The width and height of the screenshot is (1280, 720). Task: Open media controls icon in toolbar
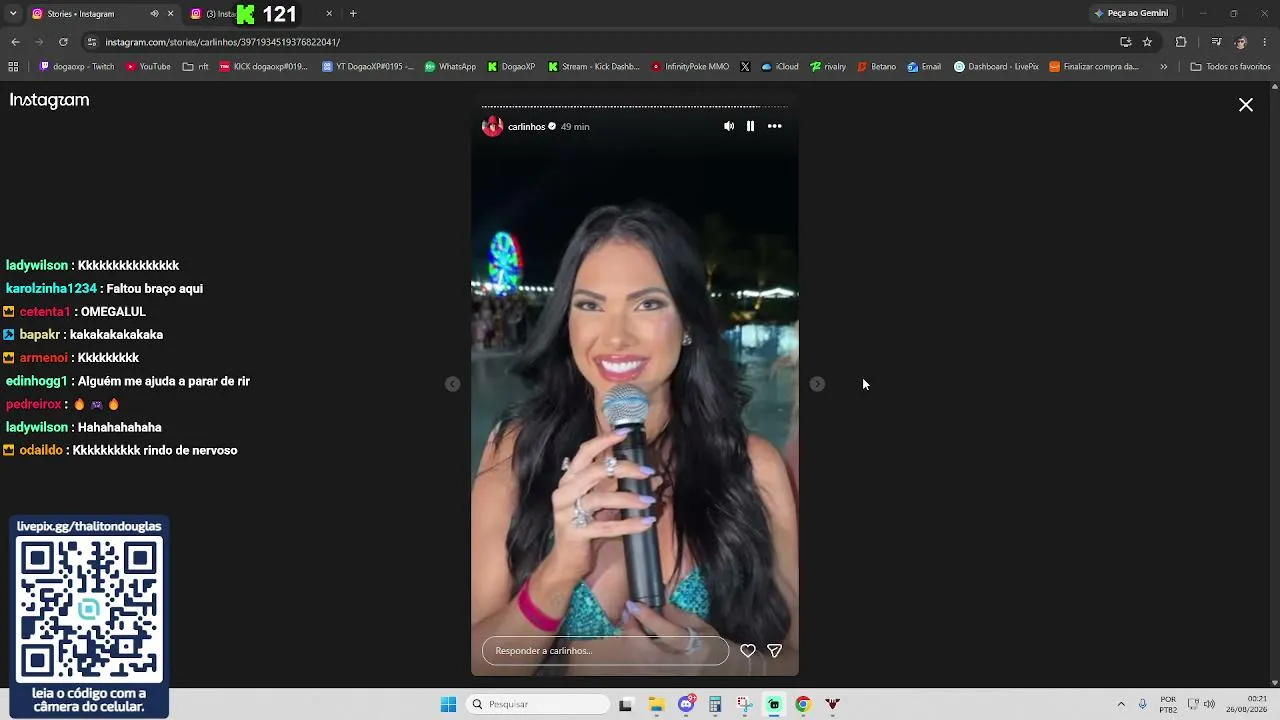click(1216, 42)
